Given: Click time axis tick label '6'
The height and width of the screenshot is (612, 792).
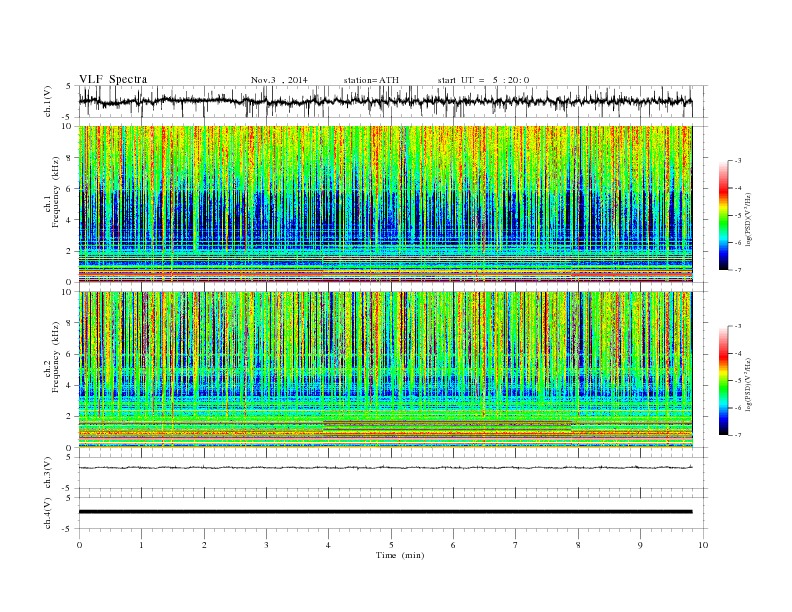Looking at the screenshot, I should click(x=453, y=545).
